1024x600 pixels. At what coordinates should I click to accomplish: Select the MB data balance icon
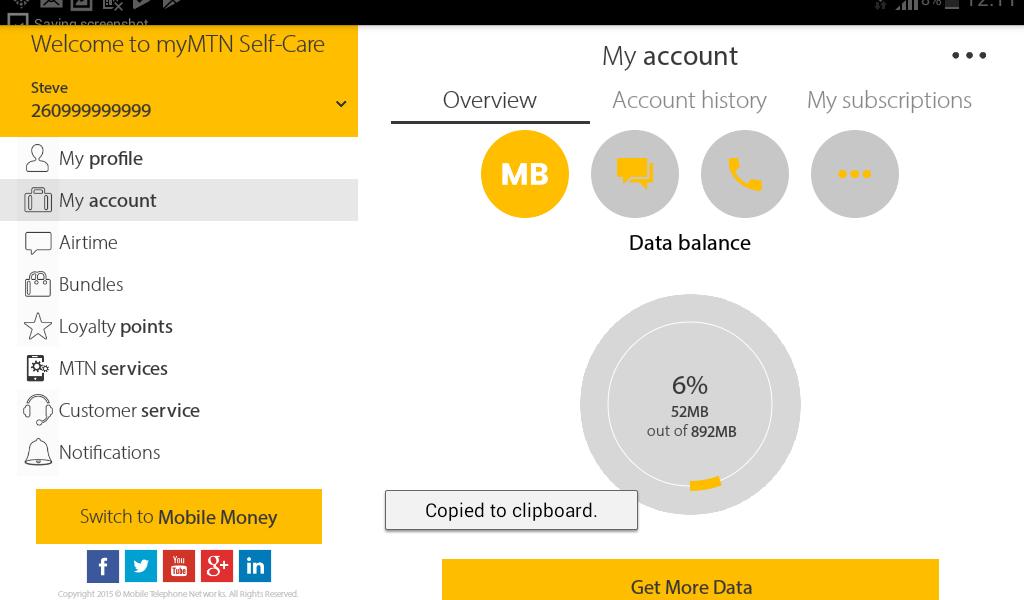[525, 173]
